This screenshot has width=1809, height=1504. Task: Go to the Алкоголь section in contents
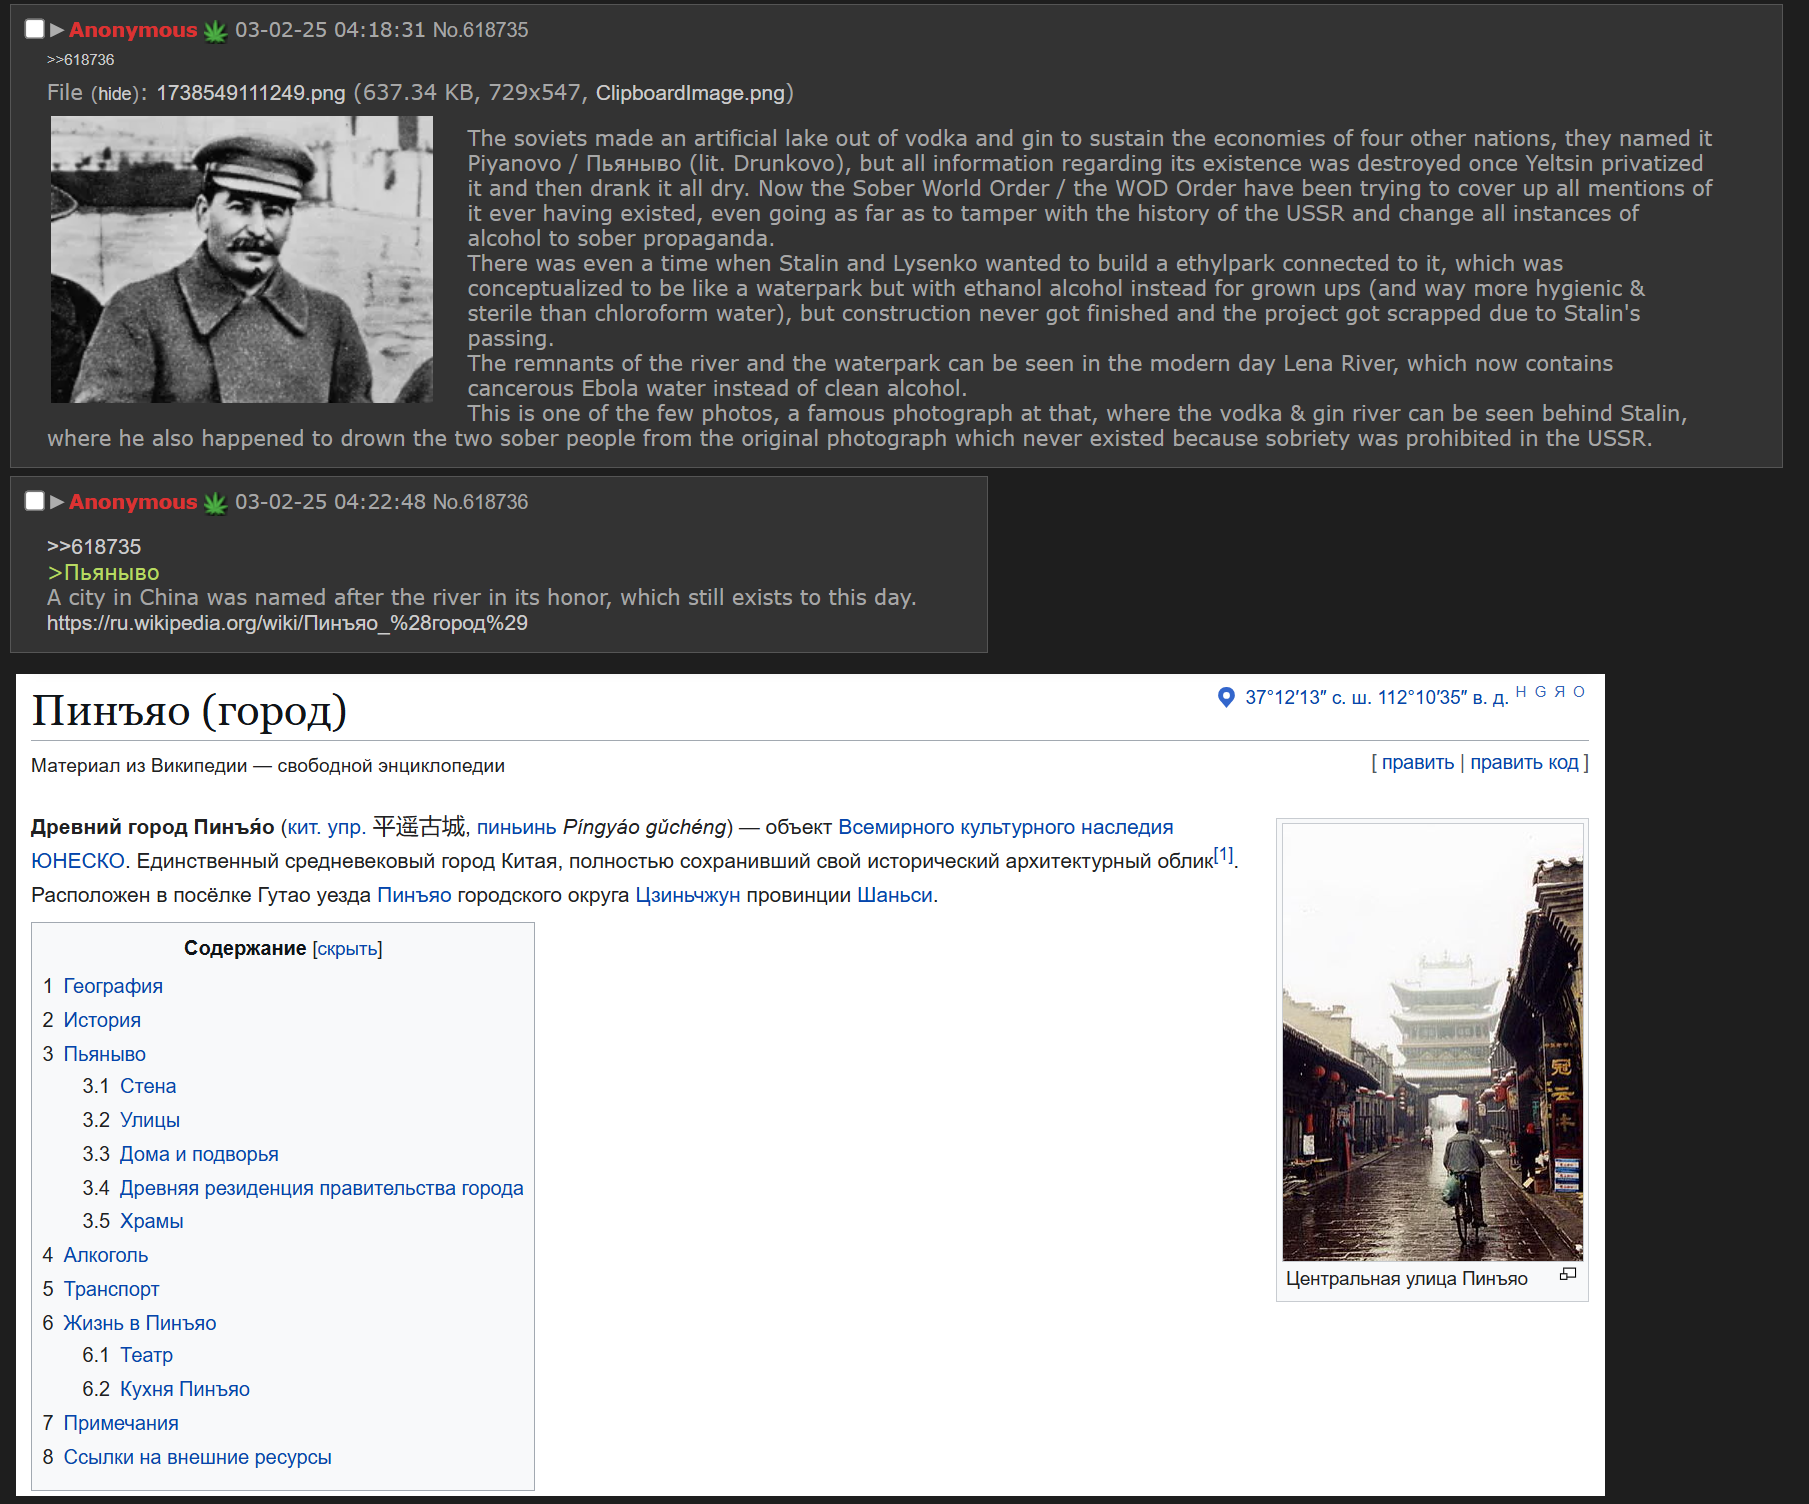tap(105, 1255)
